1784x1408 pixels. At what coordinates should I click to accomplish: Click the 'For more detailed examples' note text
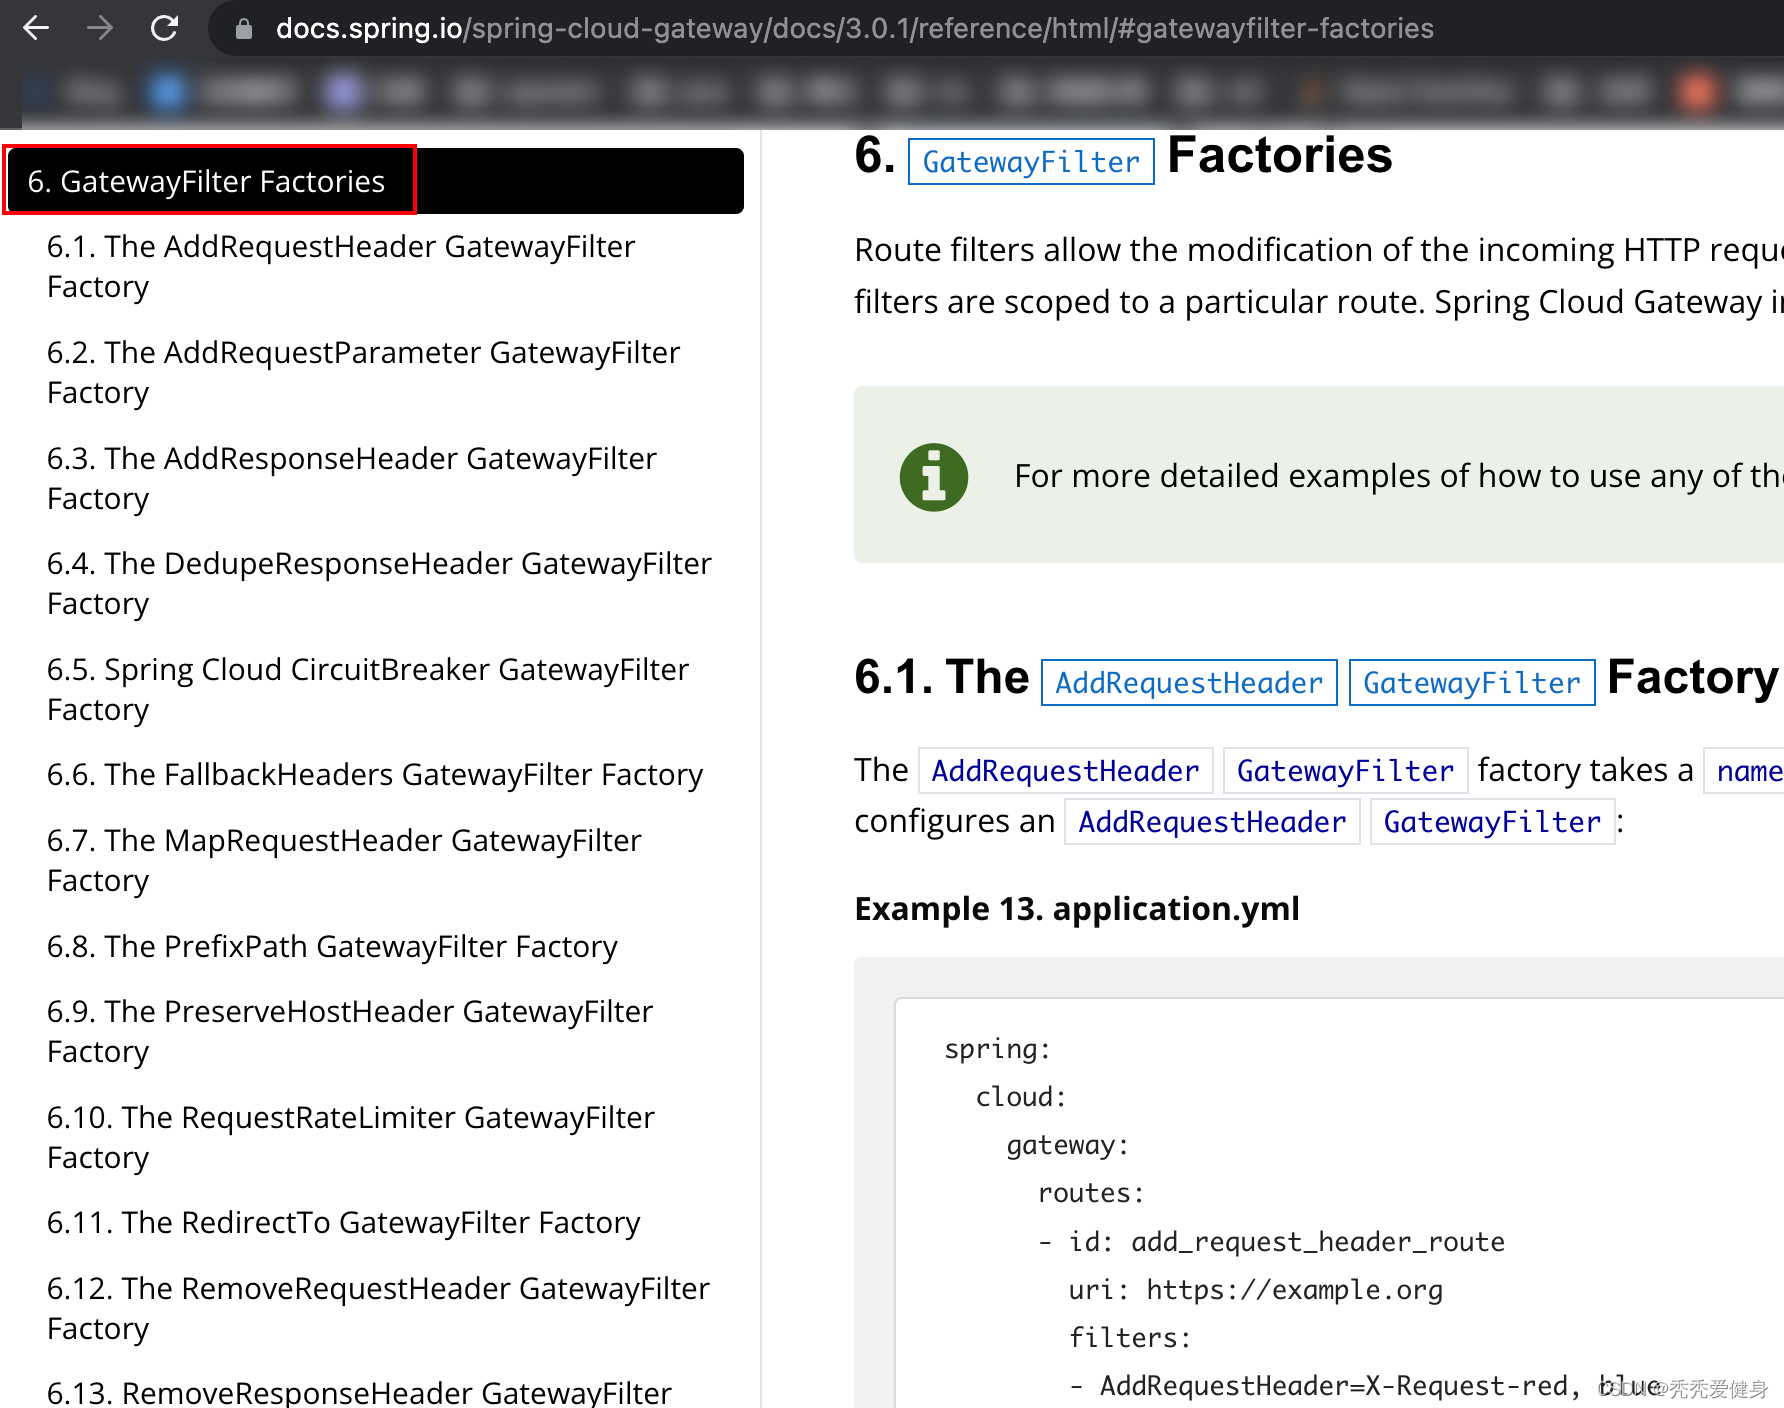(x=1398, y=476)
